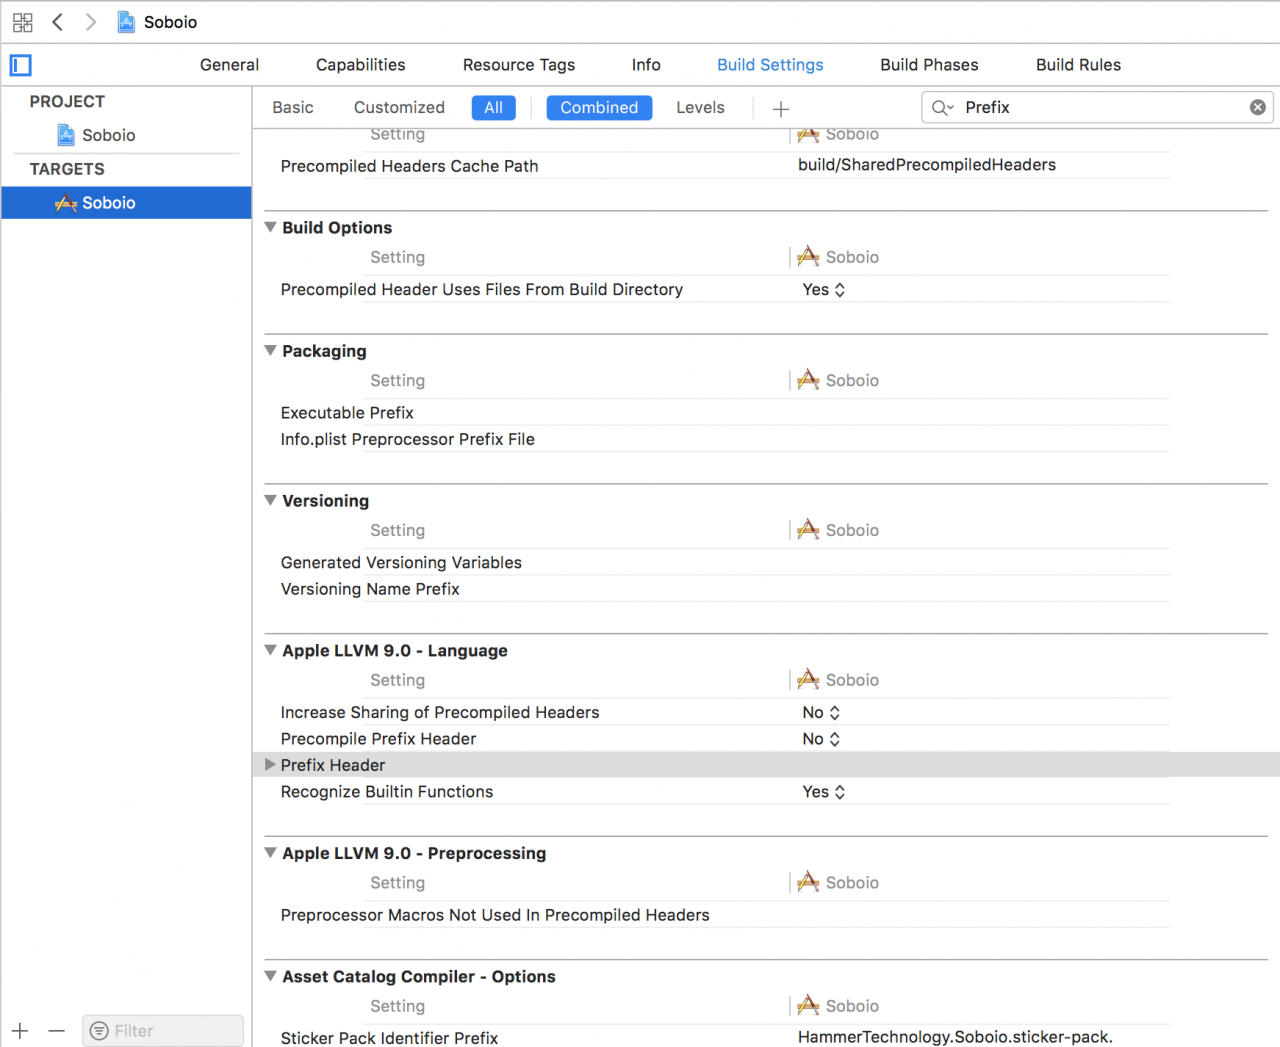
Task: Click Soboio target icon in Language header
Action: click(x=808, y=680)
